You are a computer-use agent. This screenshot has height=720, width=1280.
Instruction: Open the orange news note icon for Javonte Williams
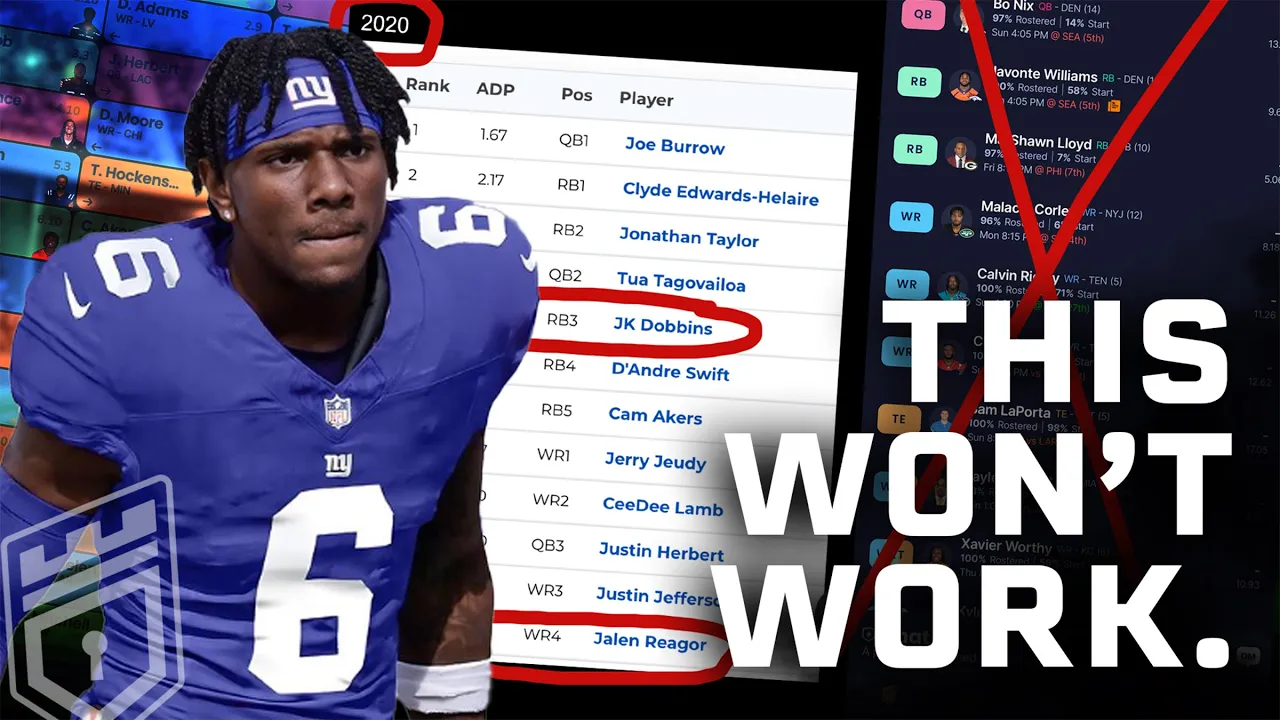[x=1113, y=105]
